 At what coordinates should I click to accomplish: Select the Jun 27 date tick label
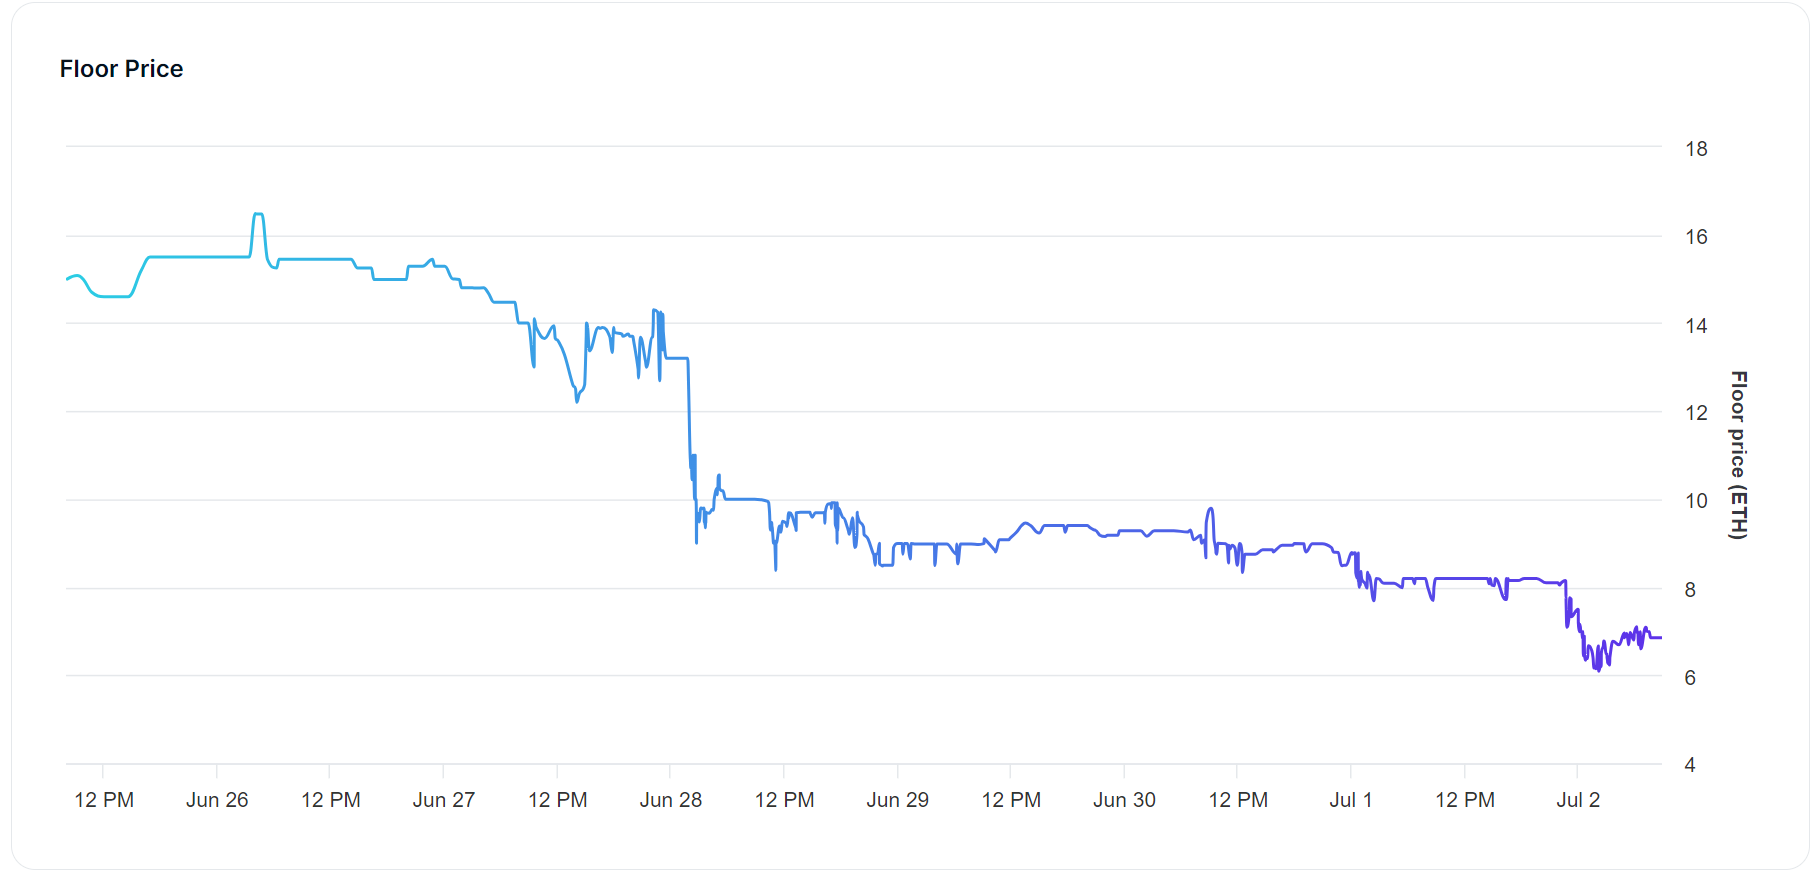pyautogui.click(x=444, y=800)
